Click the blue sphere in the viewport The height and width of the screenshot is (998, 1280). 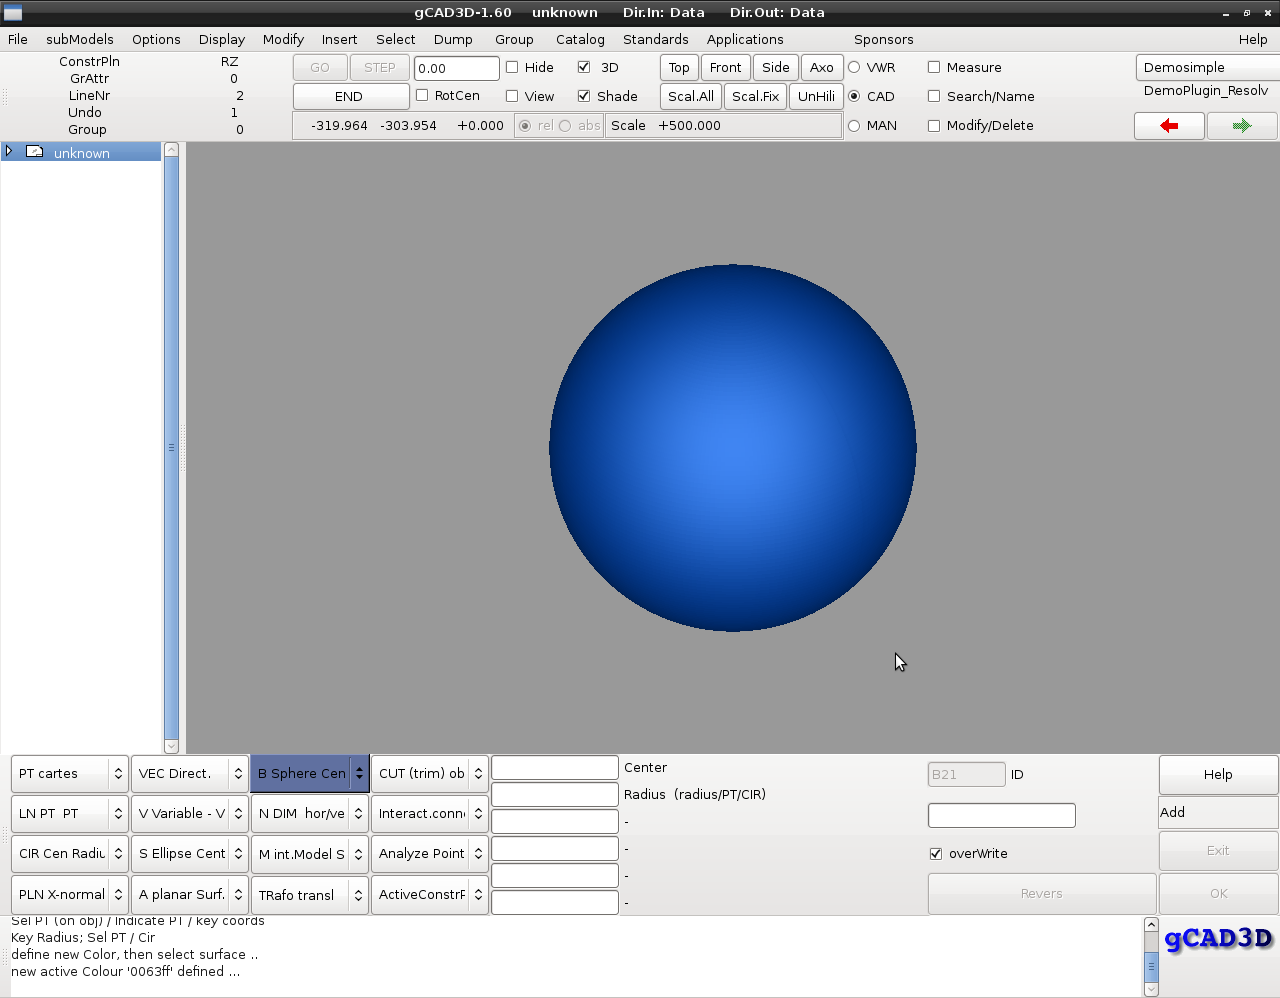pos(733,448)
